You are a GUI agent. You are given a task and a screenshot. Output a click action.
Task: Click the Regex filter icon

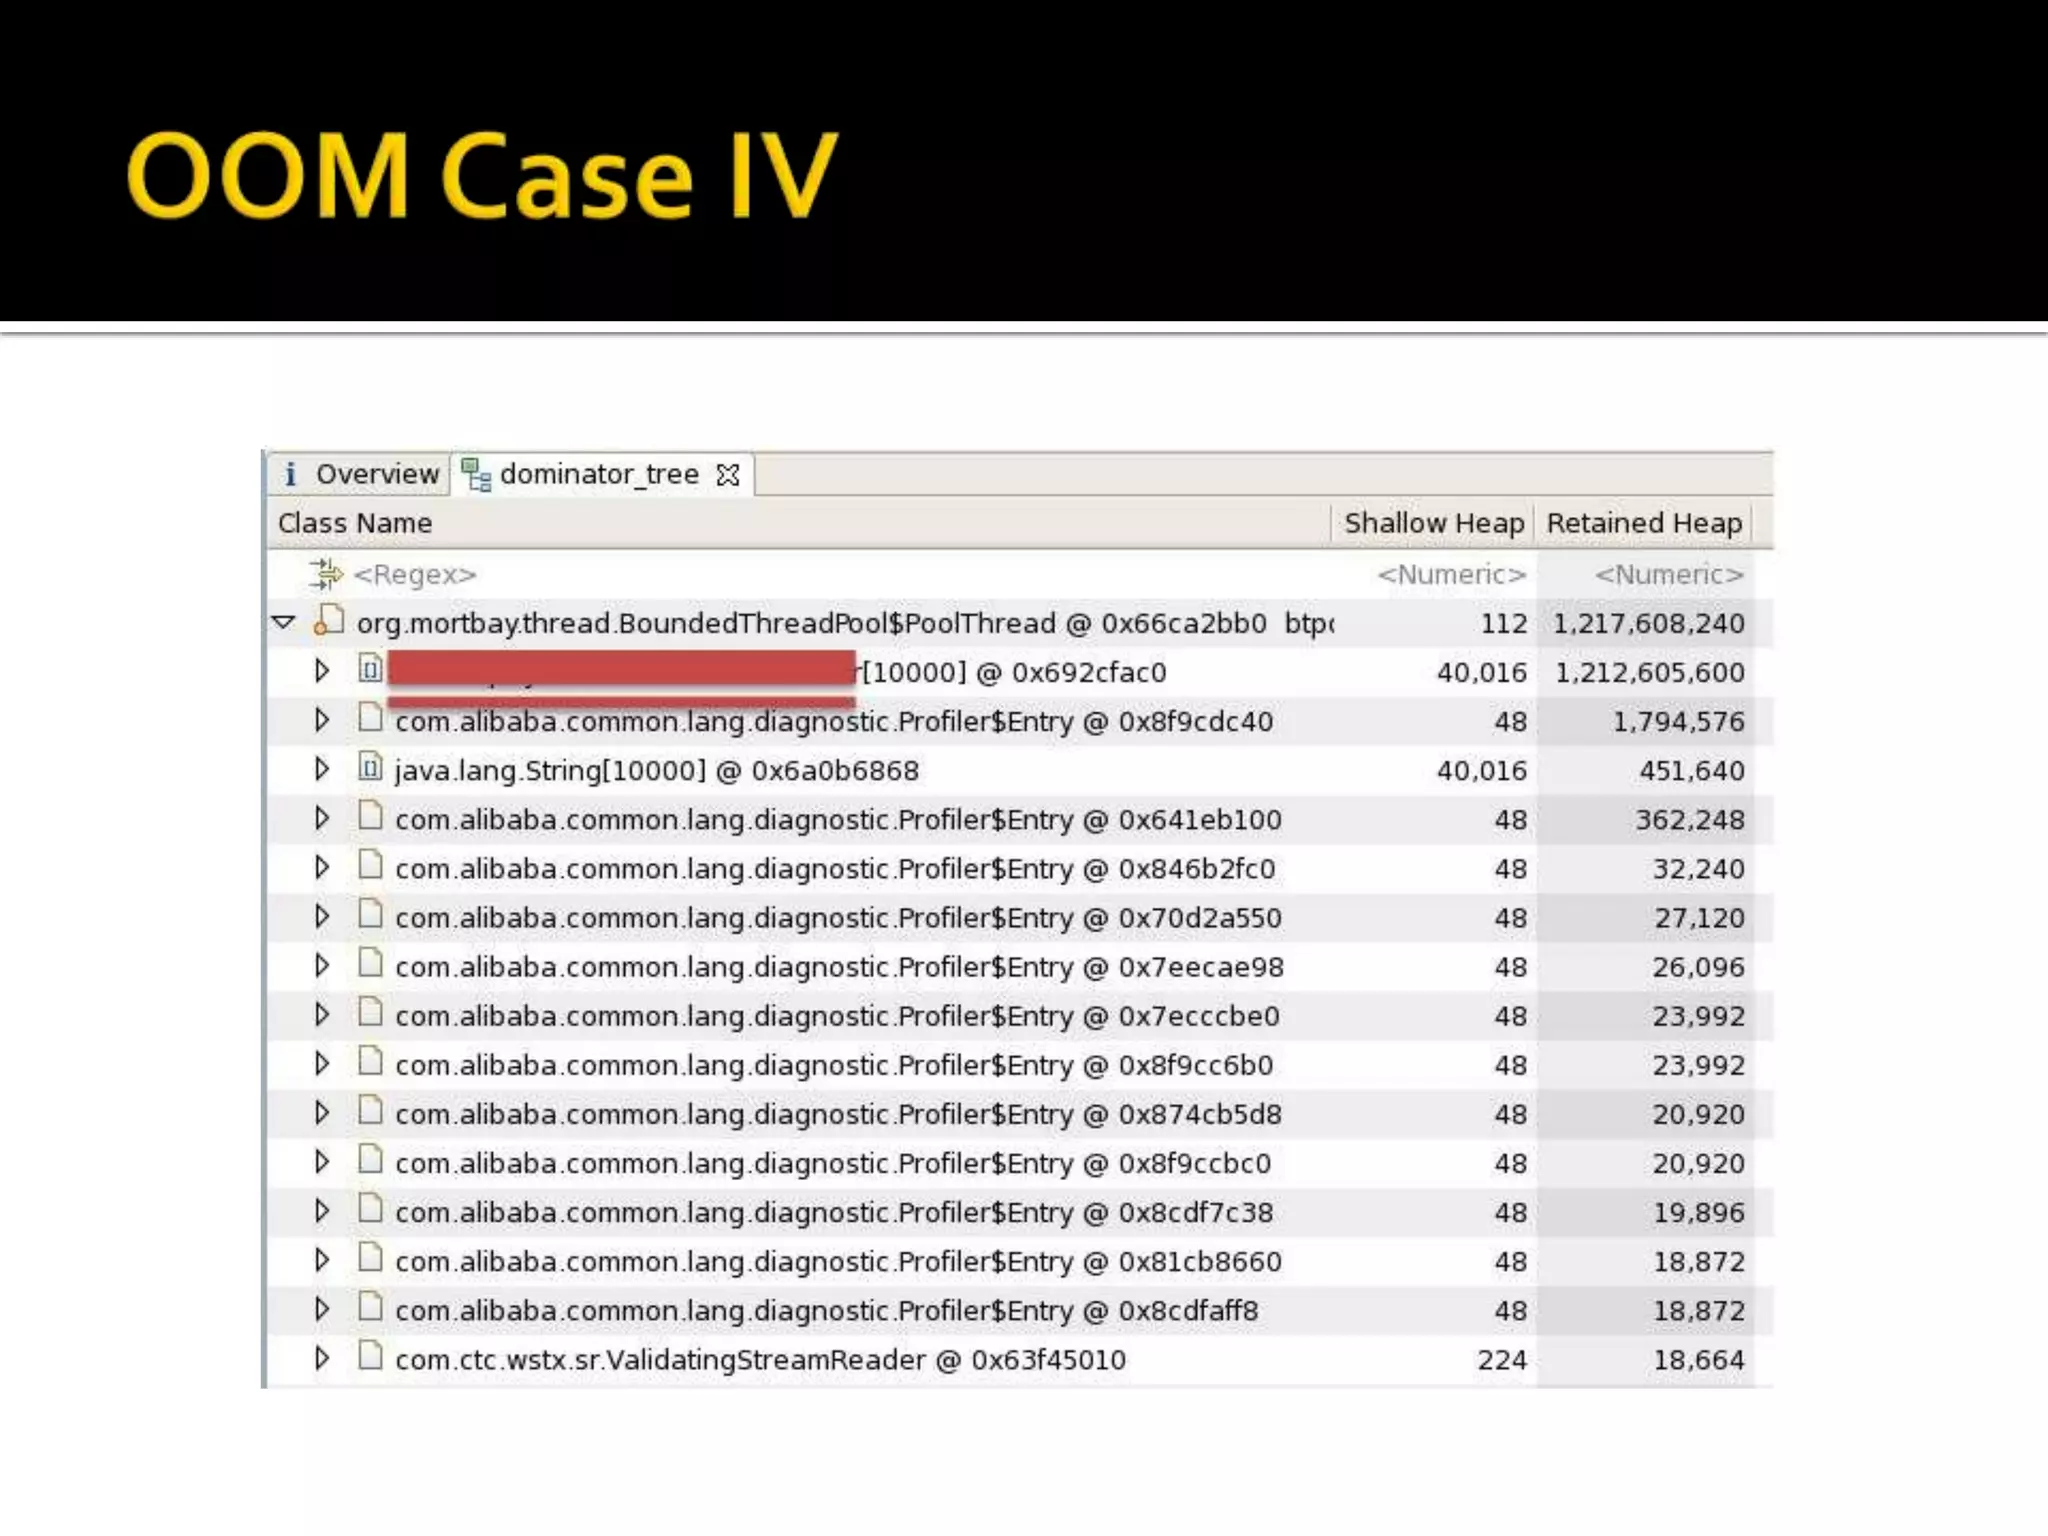coord(325,574)
